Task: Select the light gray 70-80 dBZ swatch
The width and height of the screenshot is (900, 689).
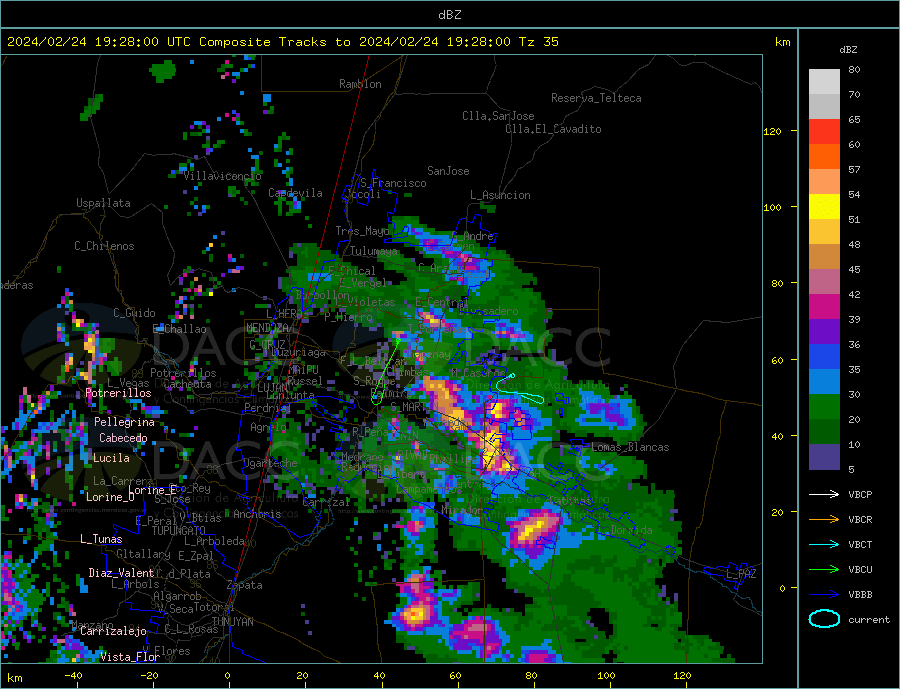Action: (824, 82)
